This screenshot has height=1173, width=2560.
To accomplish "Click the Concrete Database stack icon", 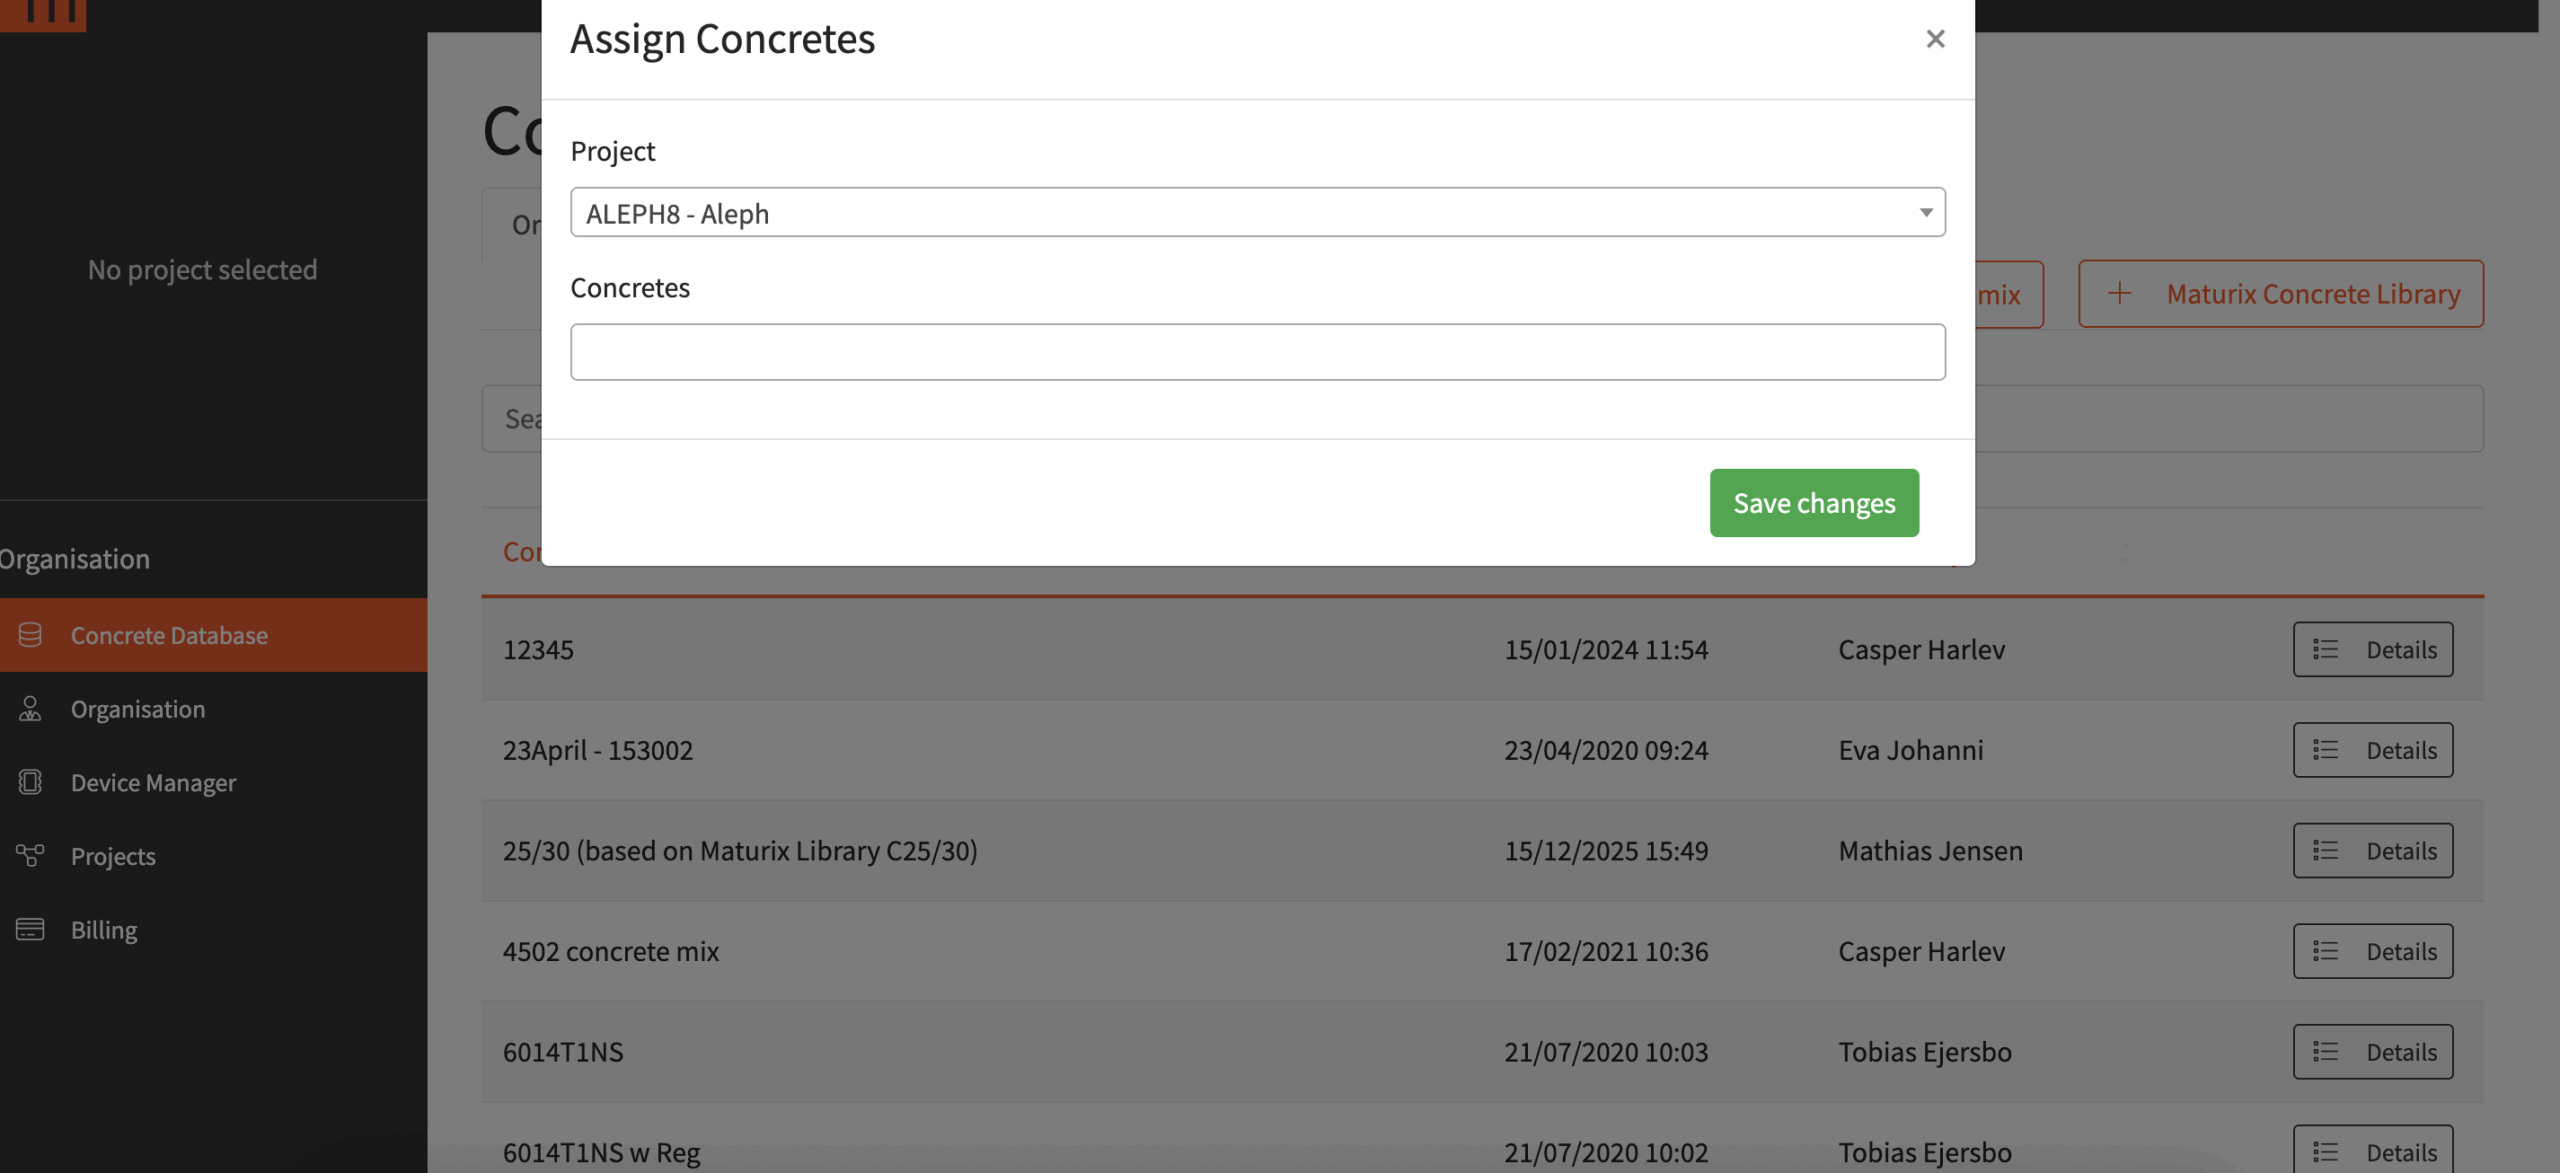I will 30,634.
